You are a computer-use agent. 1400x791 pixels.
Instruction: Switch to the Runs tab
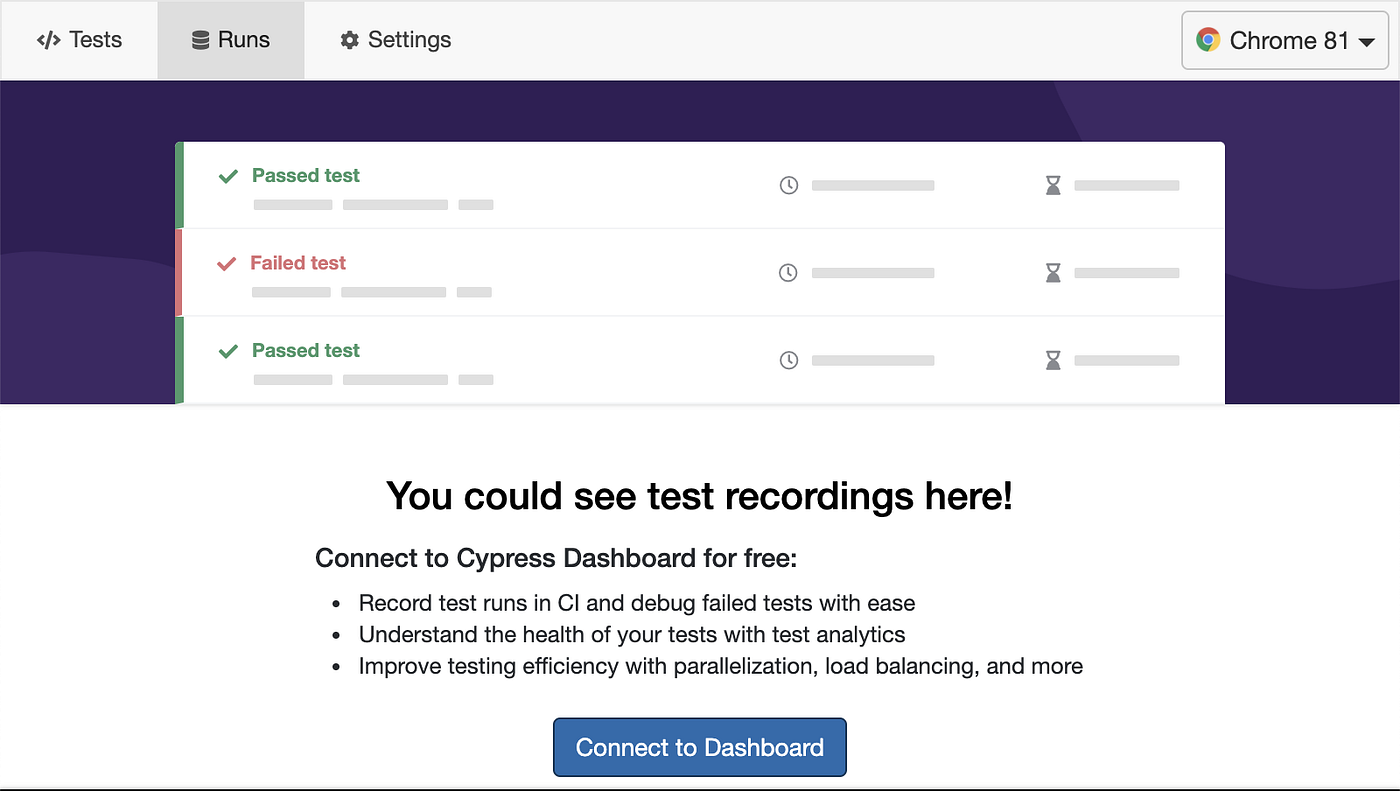click(231, 40)
